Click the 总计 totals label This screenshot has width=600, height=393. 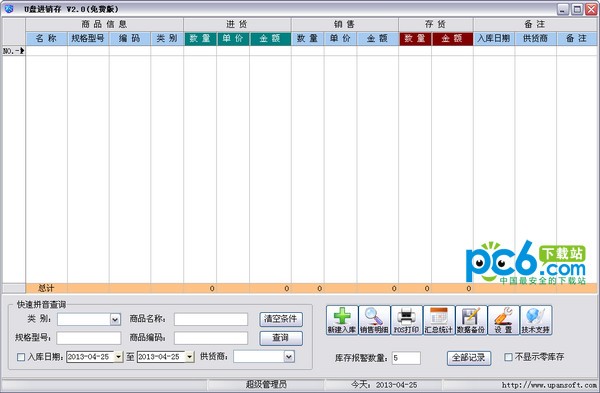[x=46, y=288]
